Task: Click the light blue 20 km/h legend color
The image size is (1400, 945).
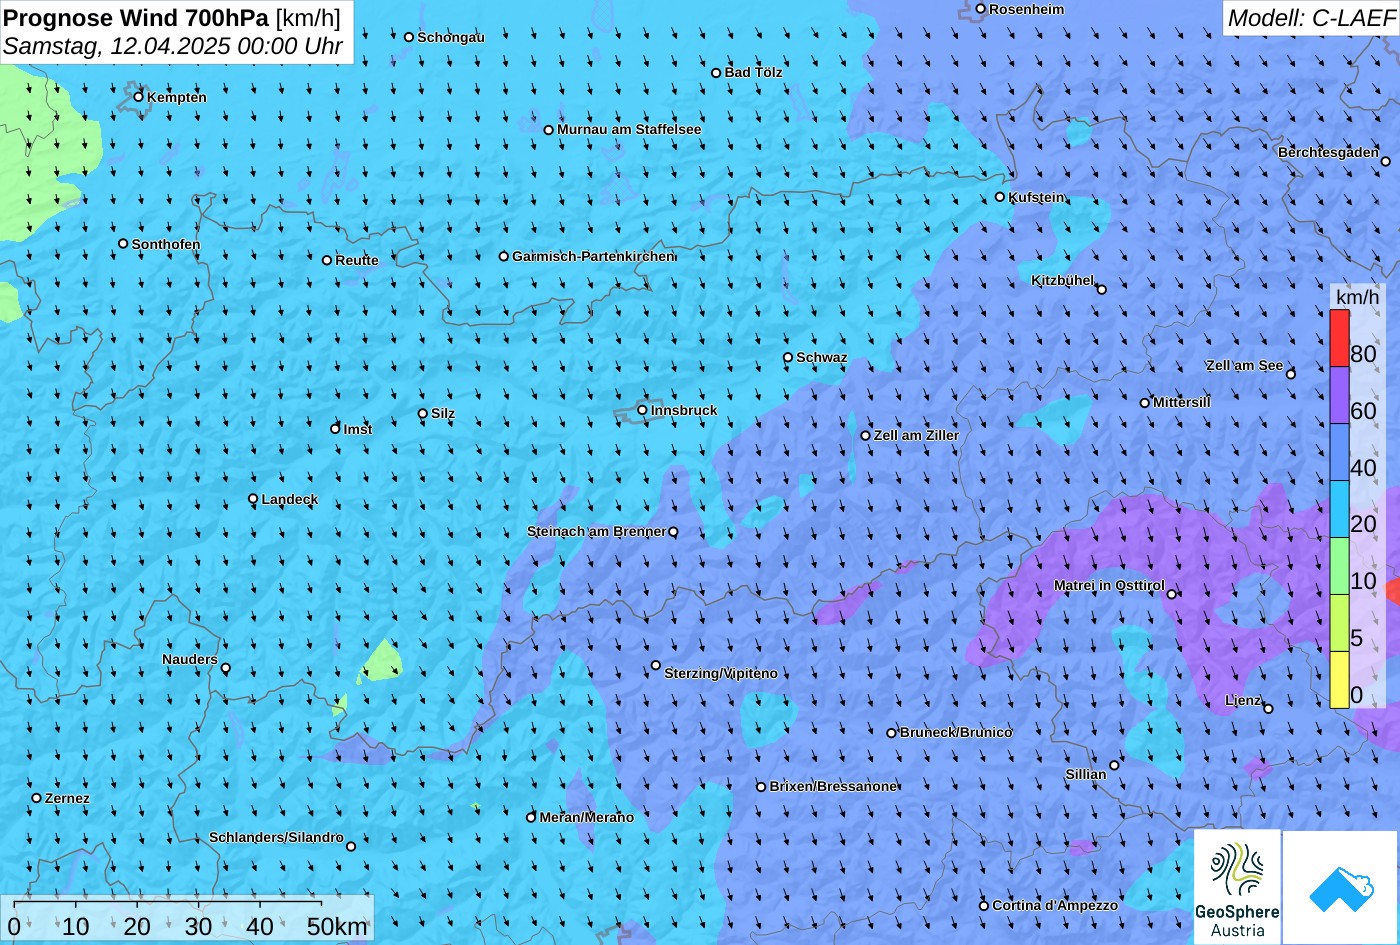Action: (1339, 509)
